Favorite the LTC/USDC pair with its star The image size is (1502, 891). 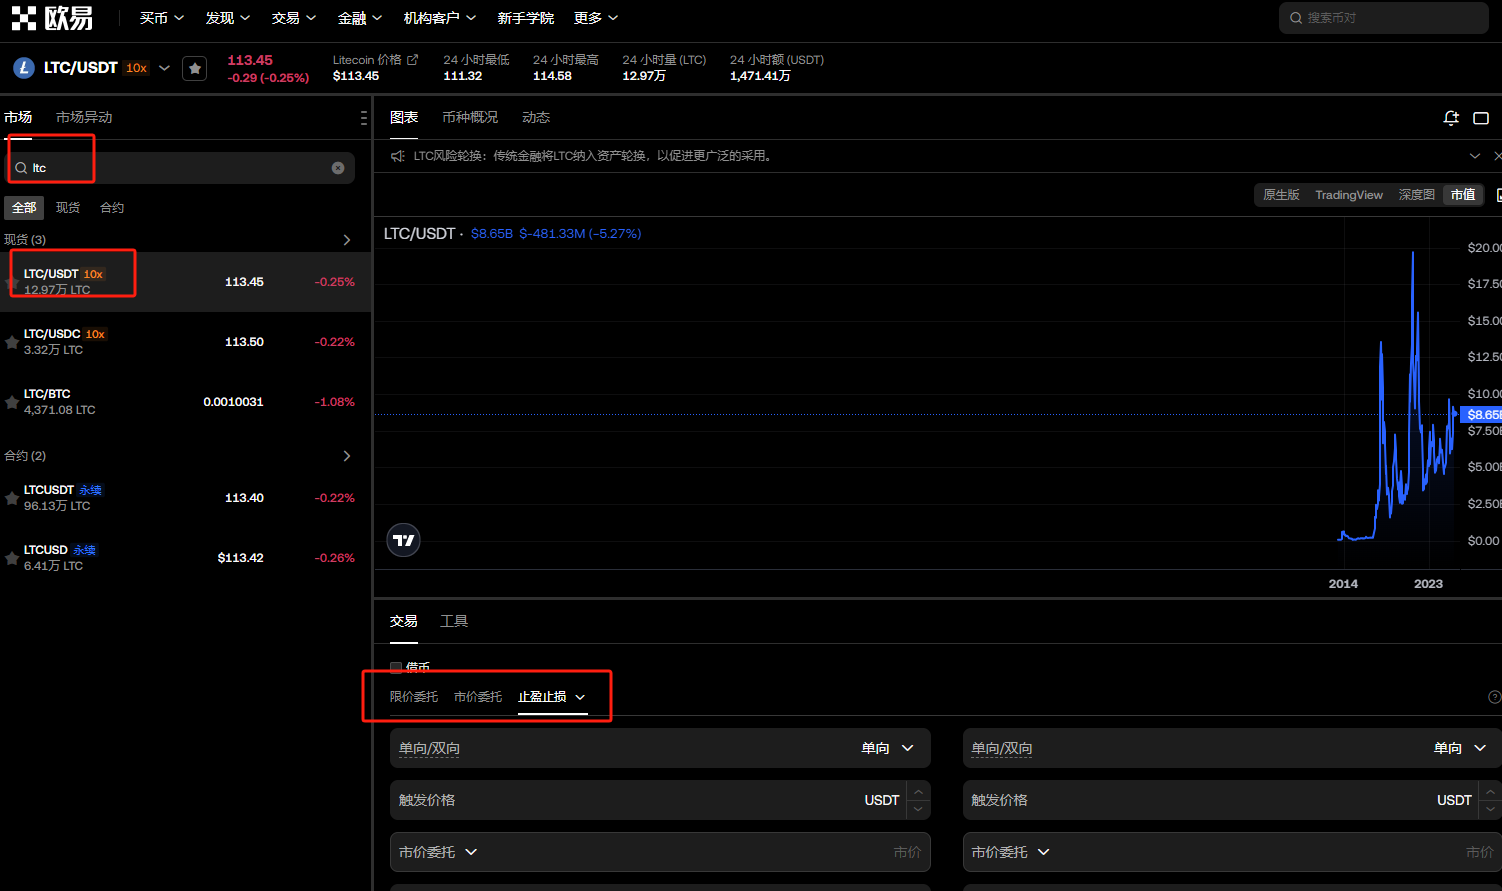click(x=12, y=342)
